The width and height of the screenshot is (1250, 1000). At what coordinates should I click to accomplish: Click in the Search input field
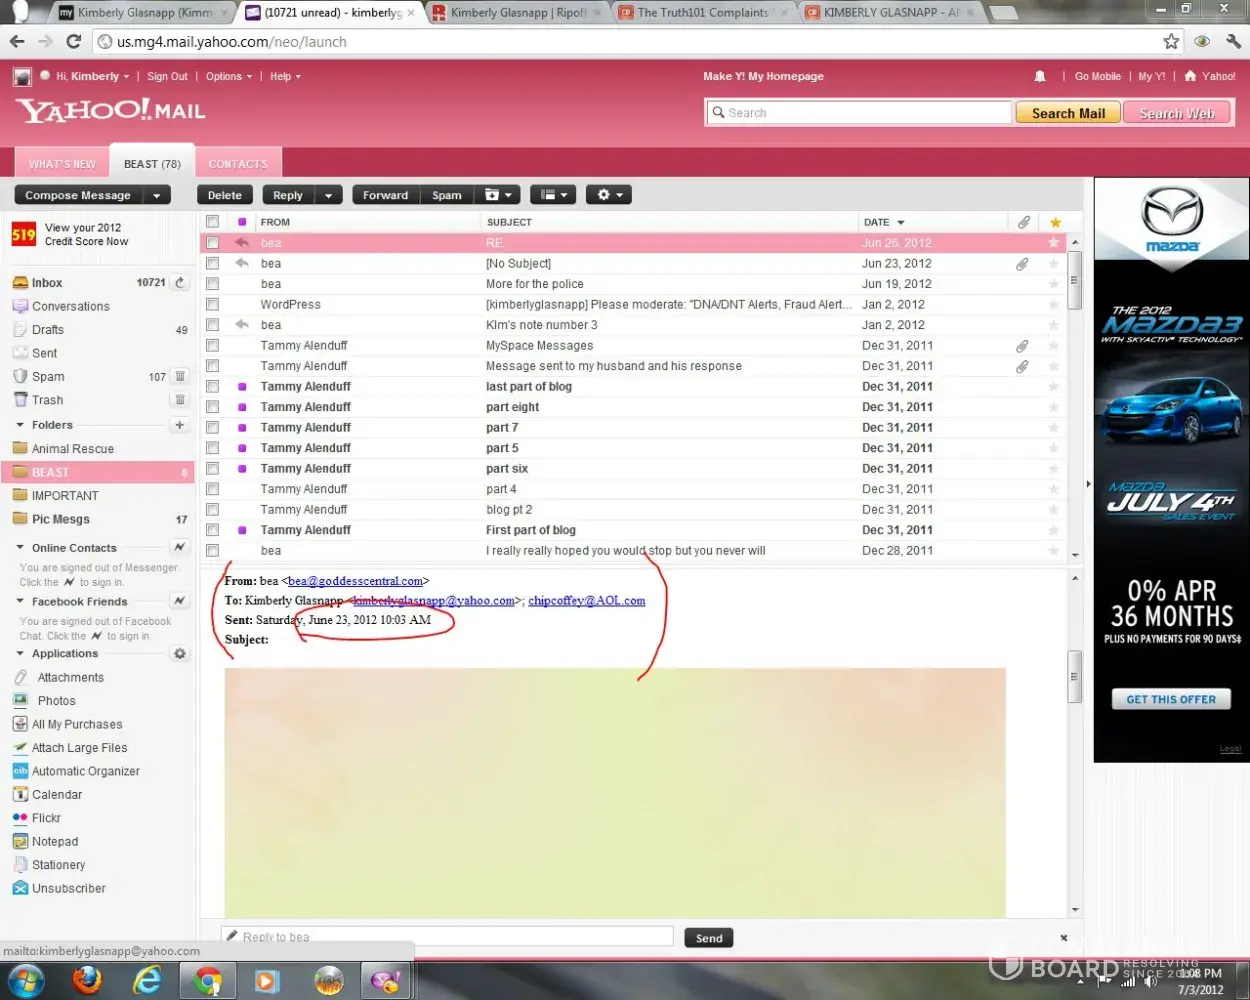(860, 113)
